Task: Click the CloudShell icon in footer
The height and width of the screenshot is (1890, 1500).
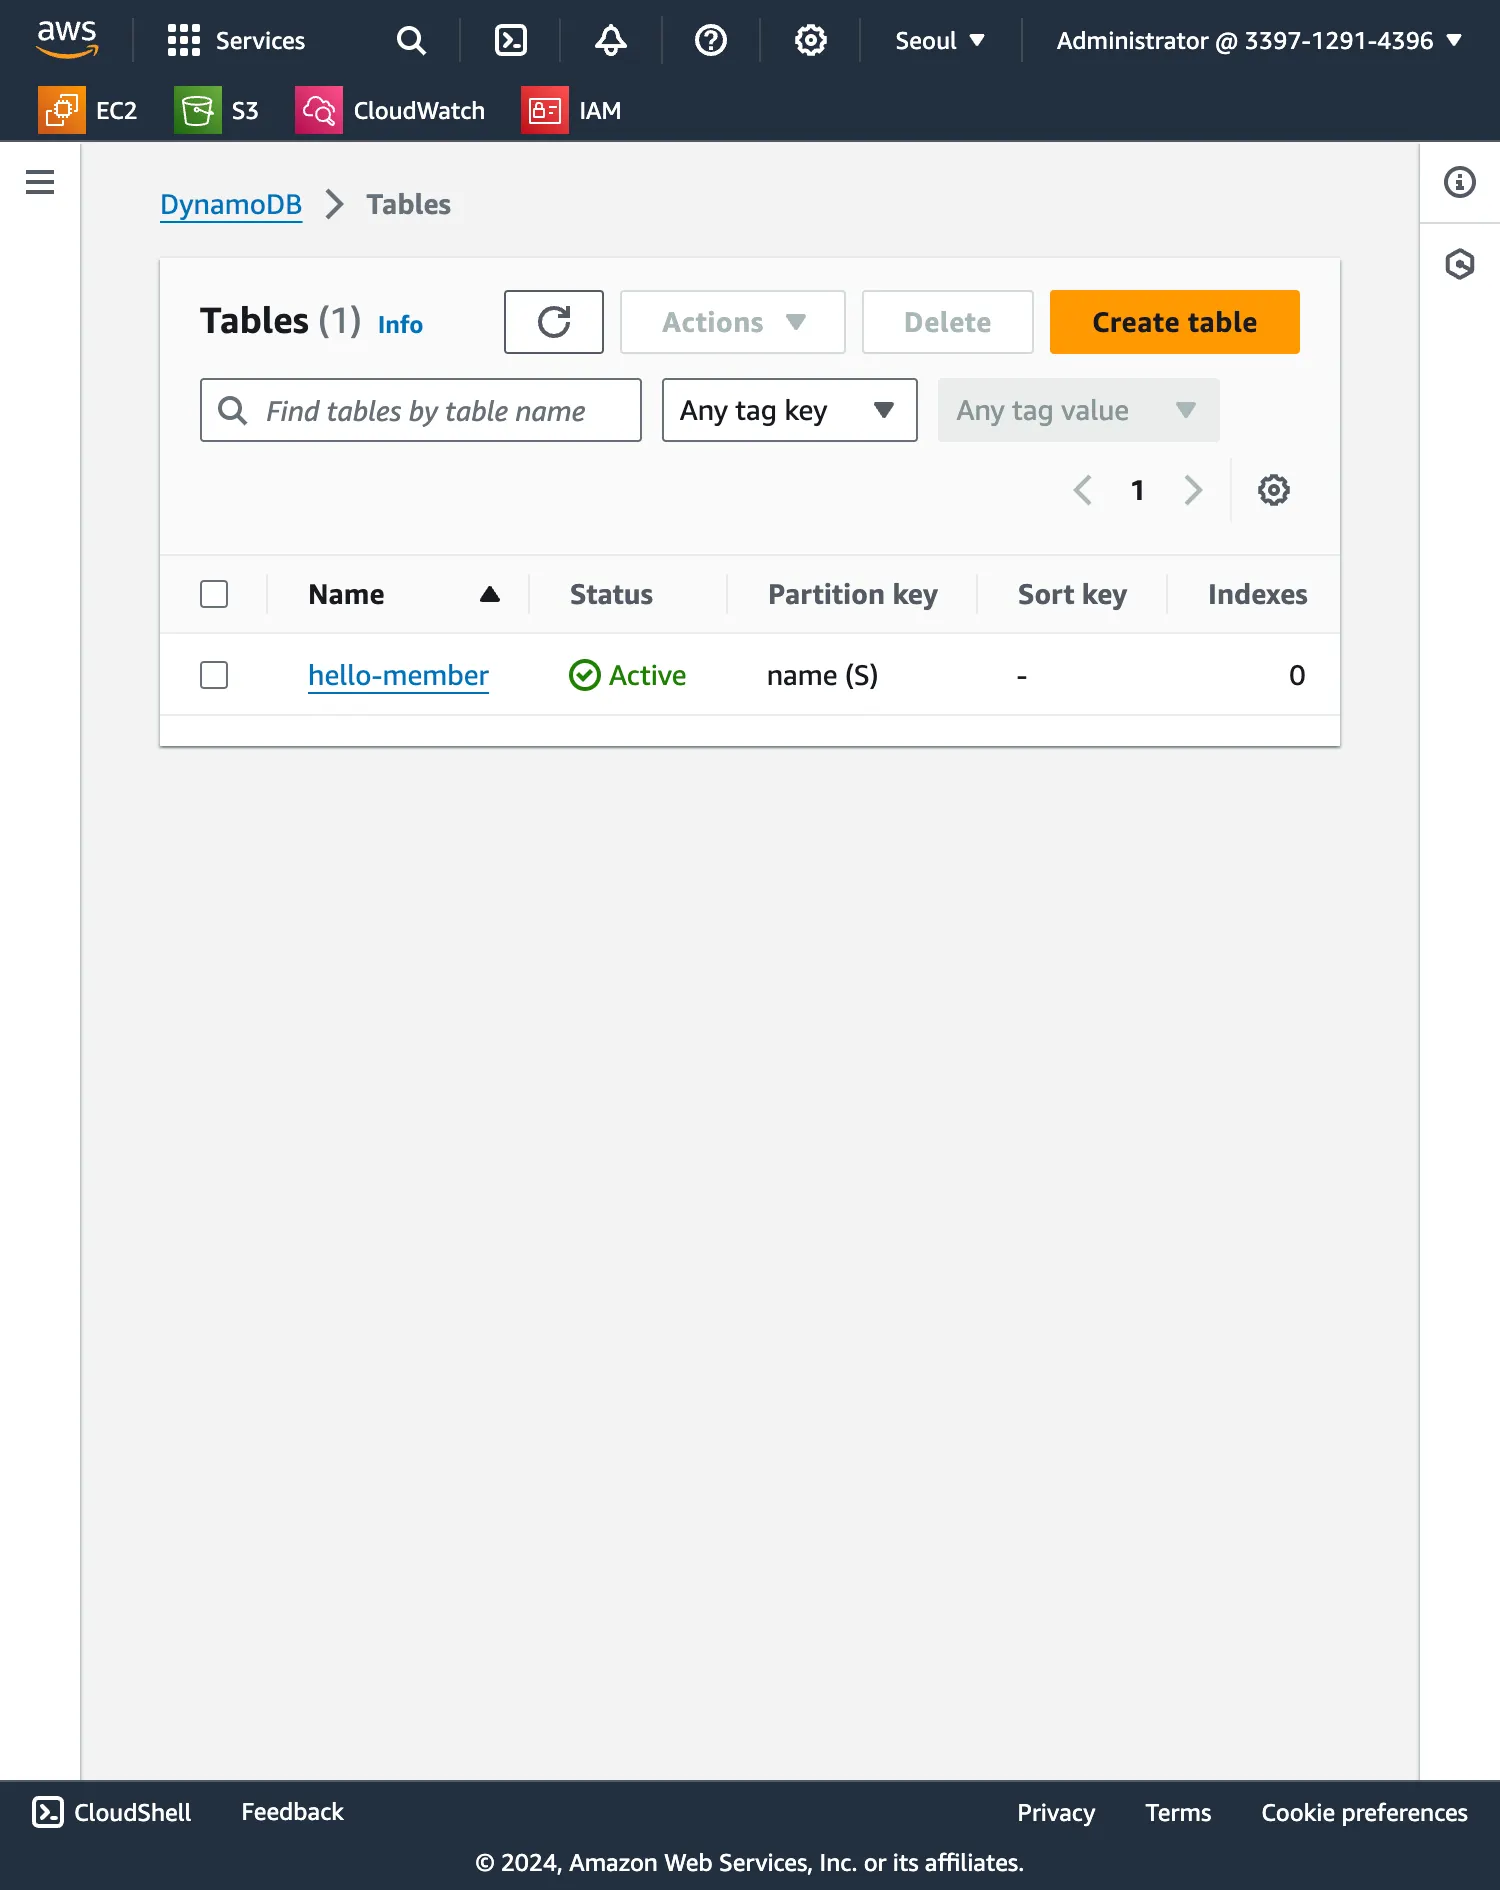Action: tap(48, 1812)
